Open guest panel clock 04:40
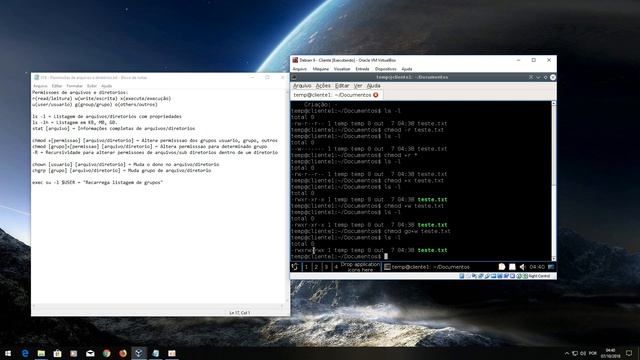640x360 pixels. 537,267
